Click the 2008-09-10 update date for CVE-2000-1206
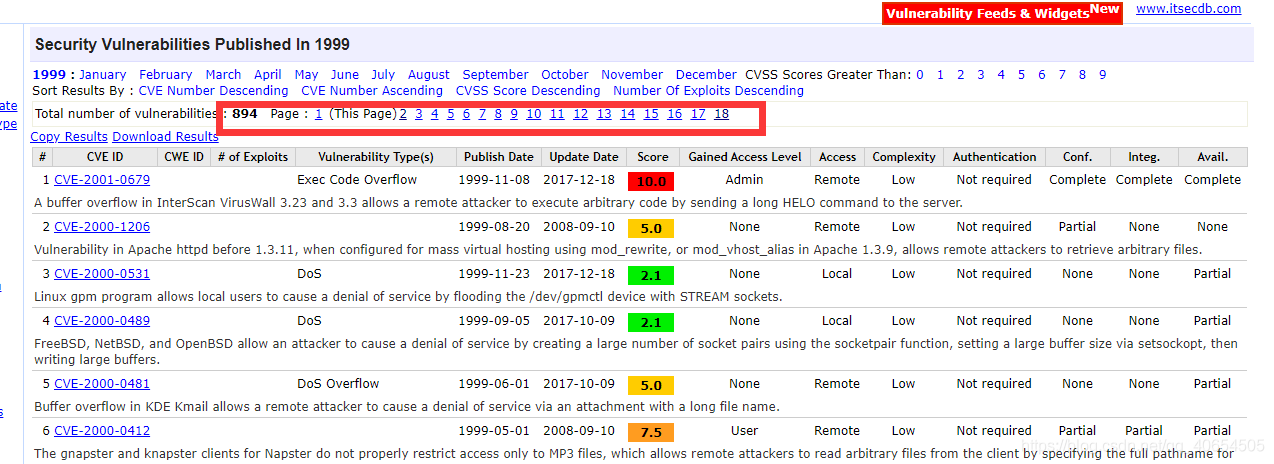 pos(581,227)
